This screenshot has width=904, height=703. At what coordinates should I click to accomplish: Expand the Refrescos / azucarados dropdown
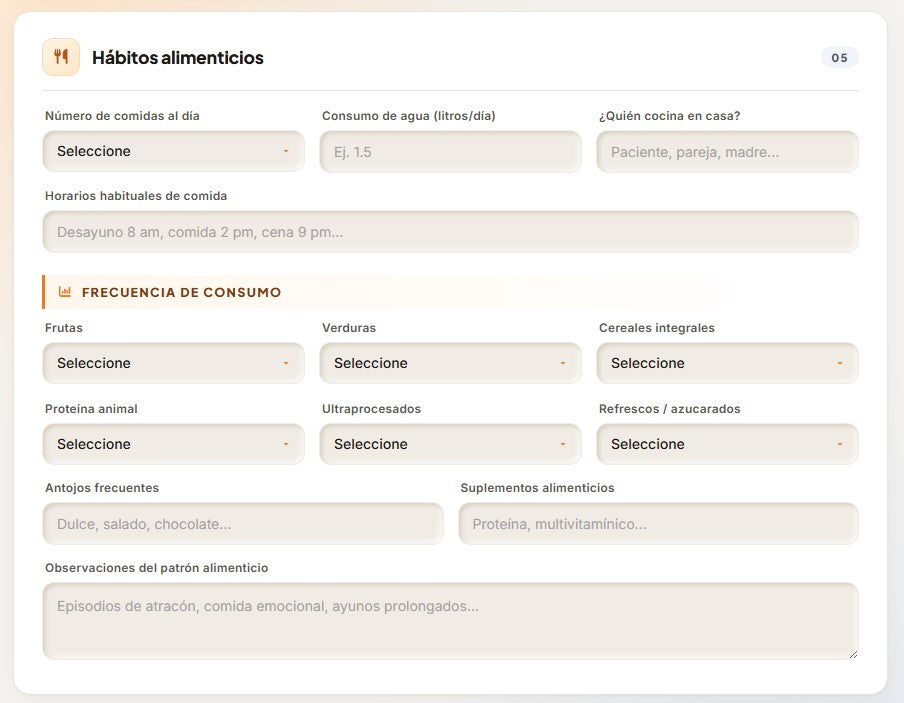728,444
